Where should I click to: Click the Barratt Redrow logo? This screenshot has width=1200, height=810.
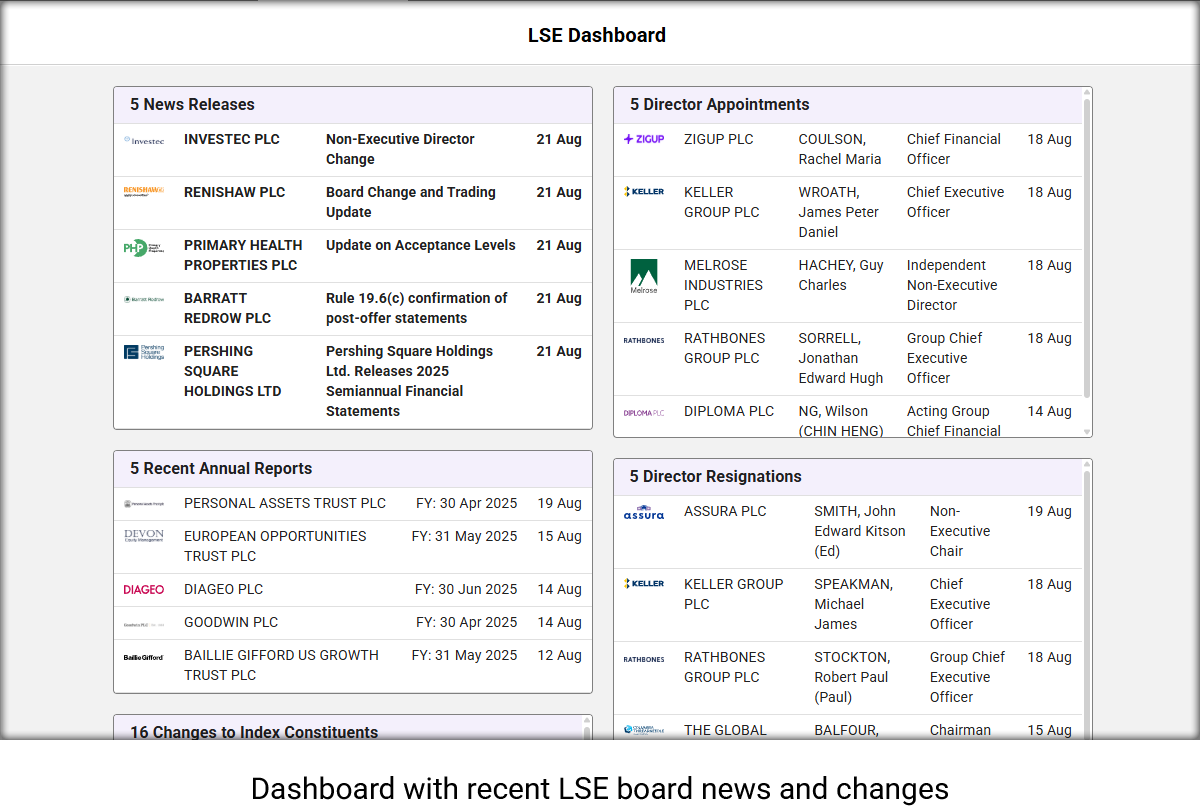144,298
